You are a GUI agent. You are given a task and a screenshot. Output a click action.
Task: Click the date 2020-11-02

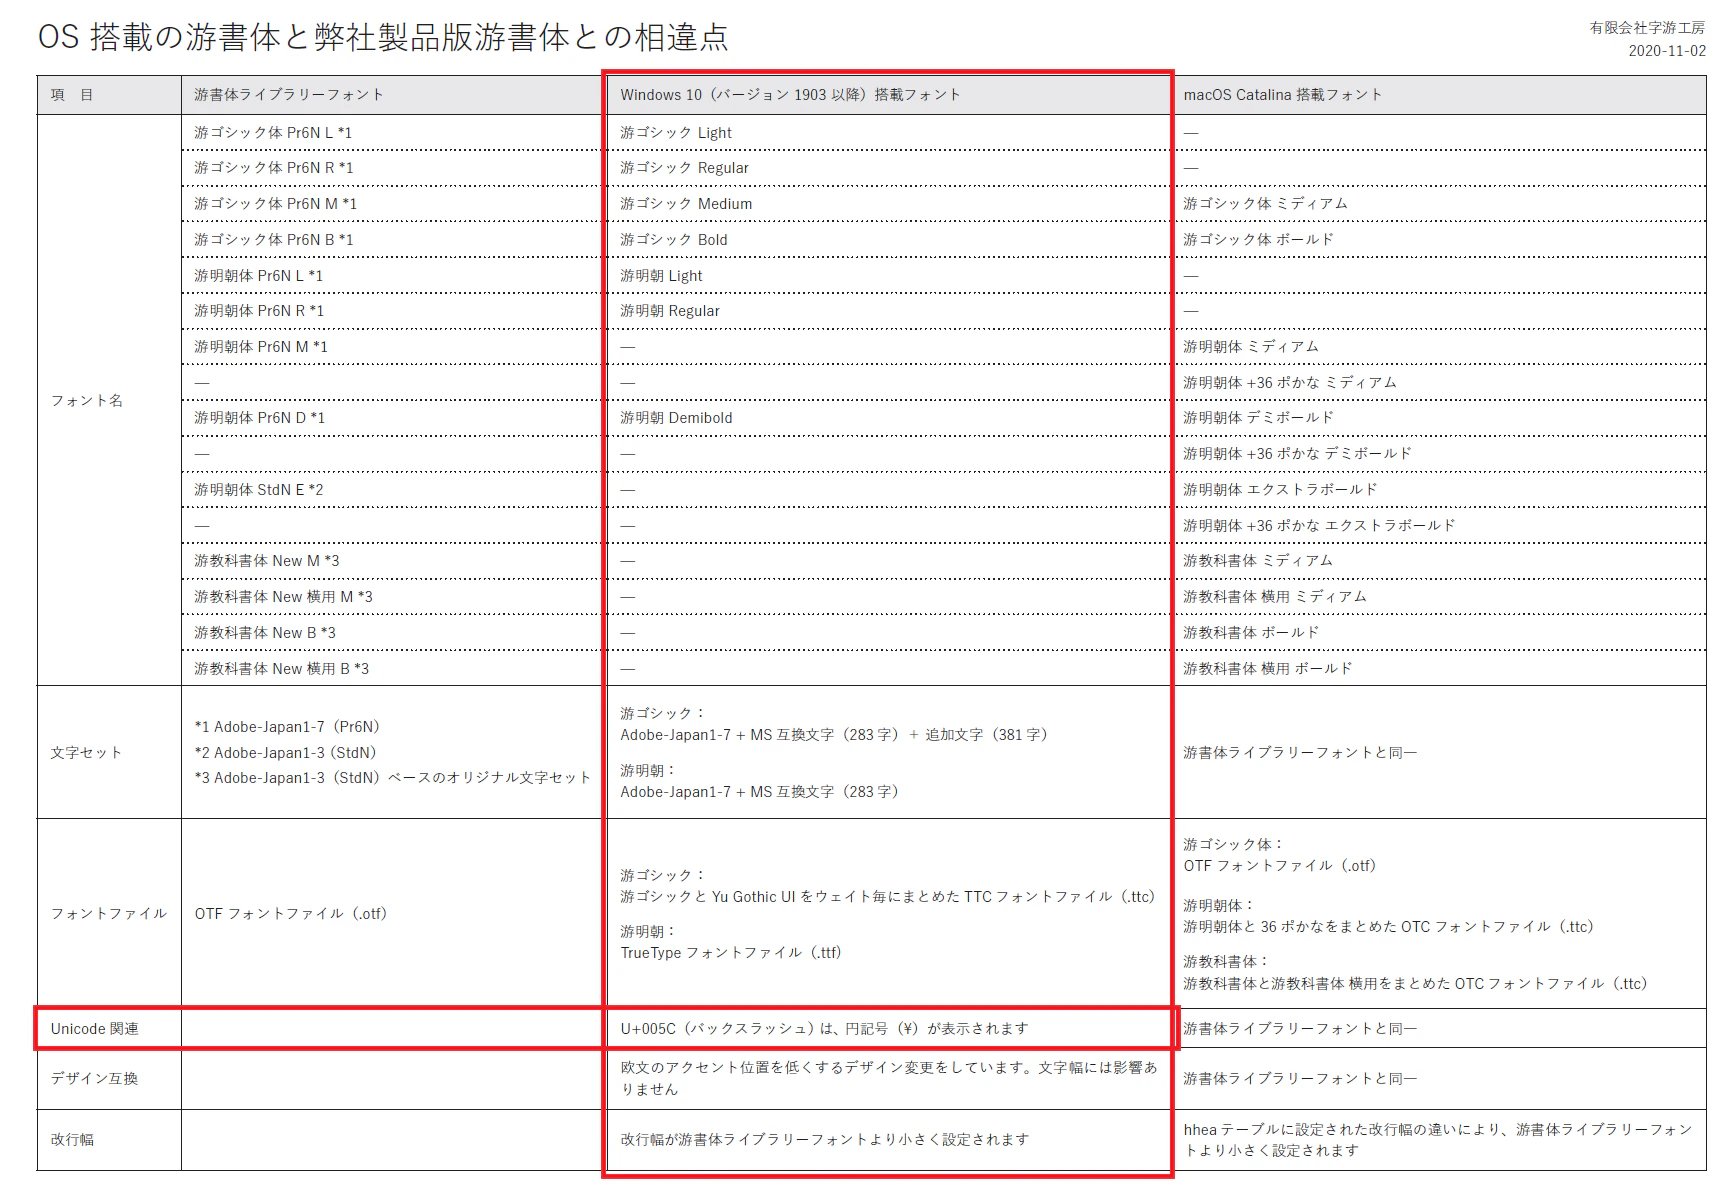pos(1667,51)
